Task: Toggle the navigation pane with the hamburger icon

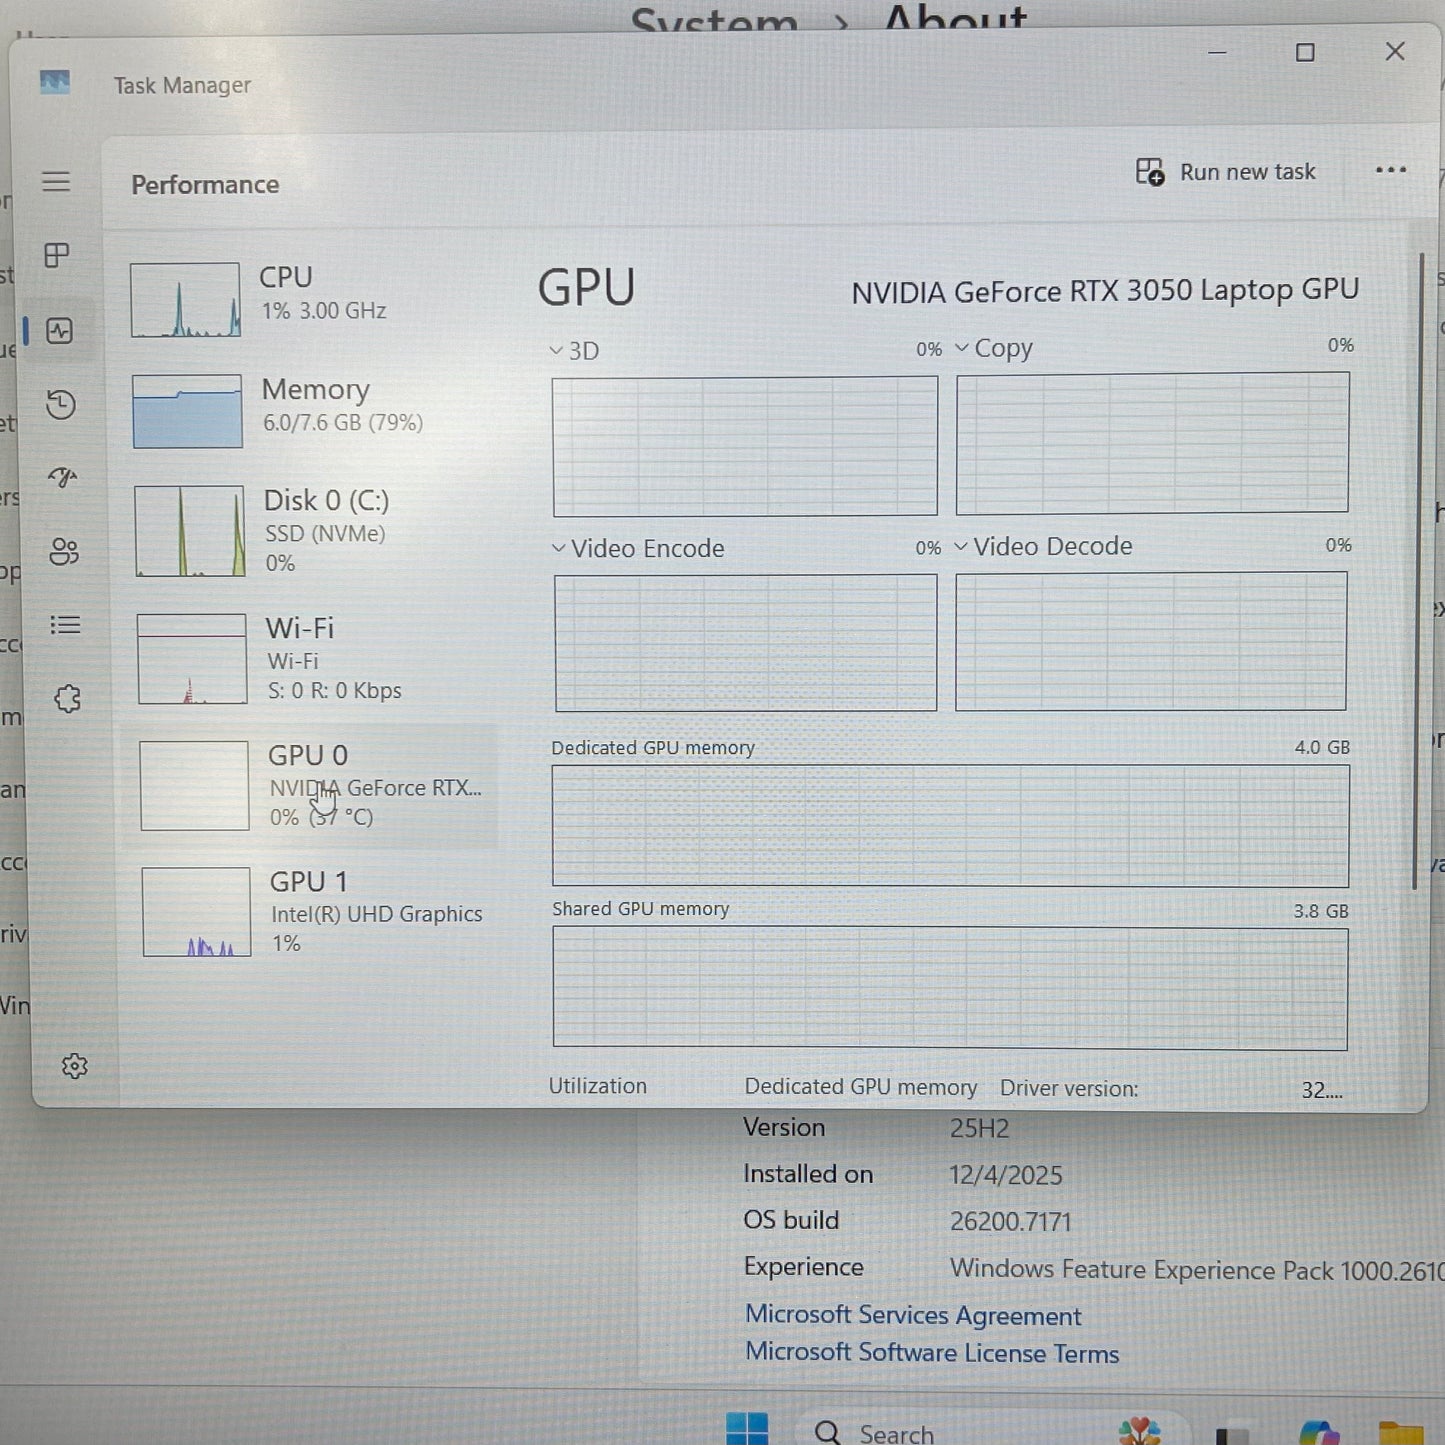Action: [x=56, y=182]
